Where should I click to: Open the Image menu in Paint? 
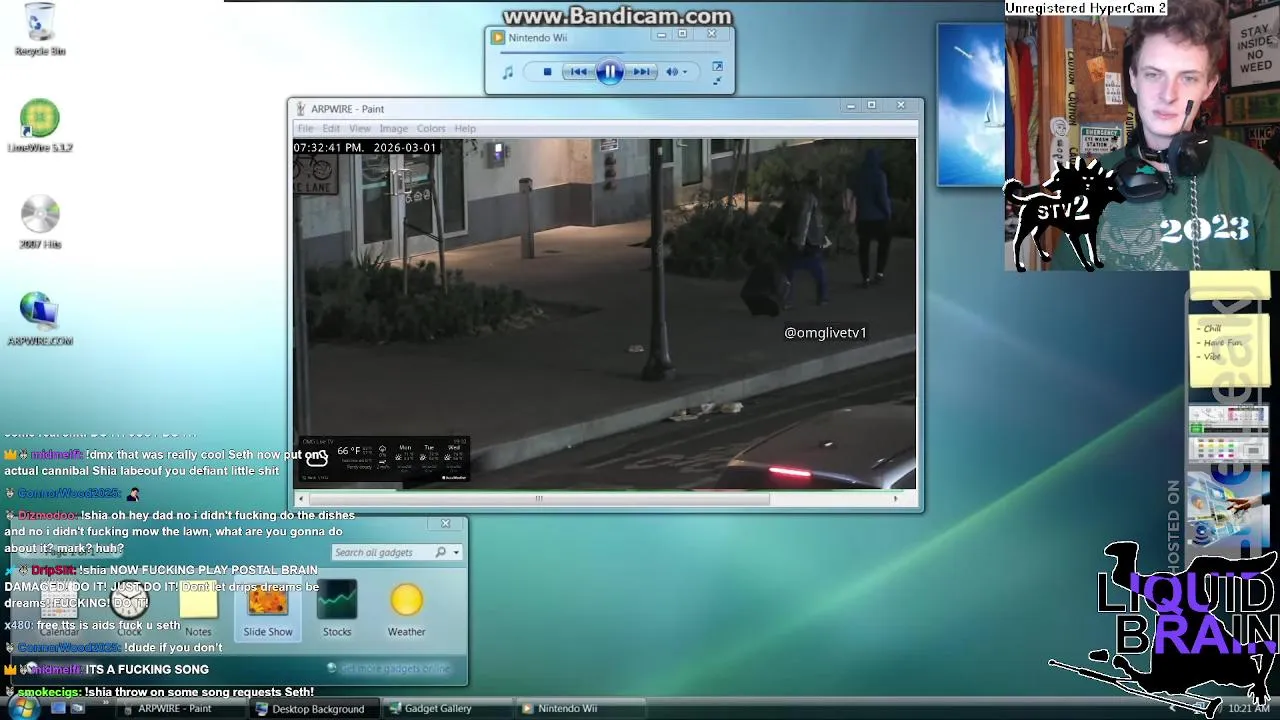393,128
